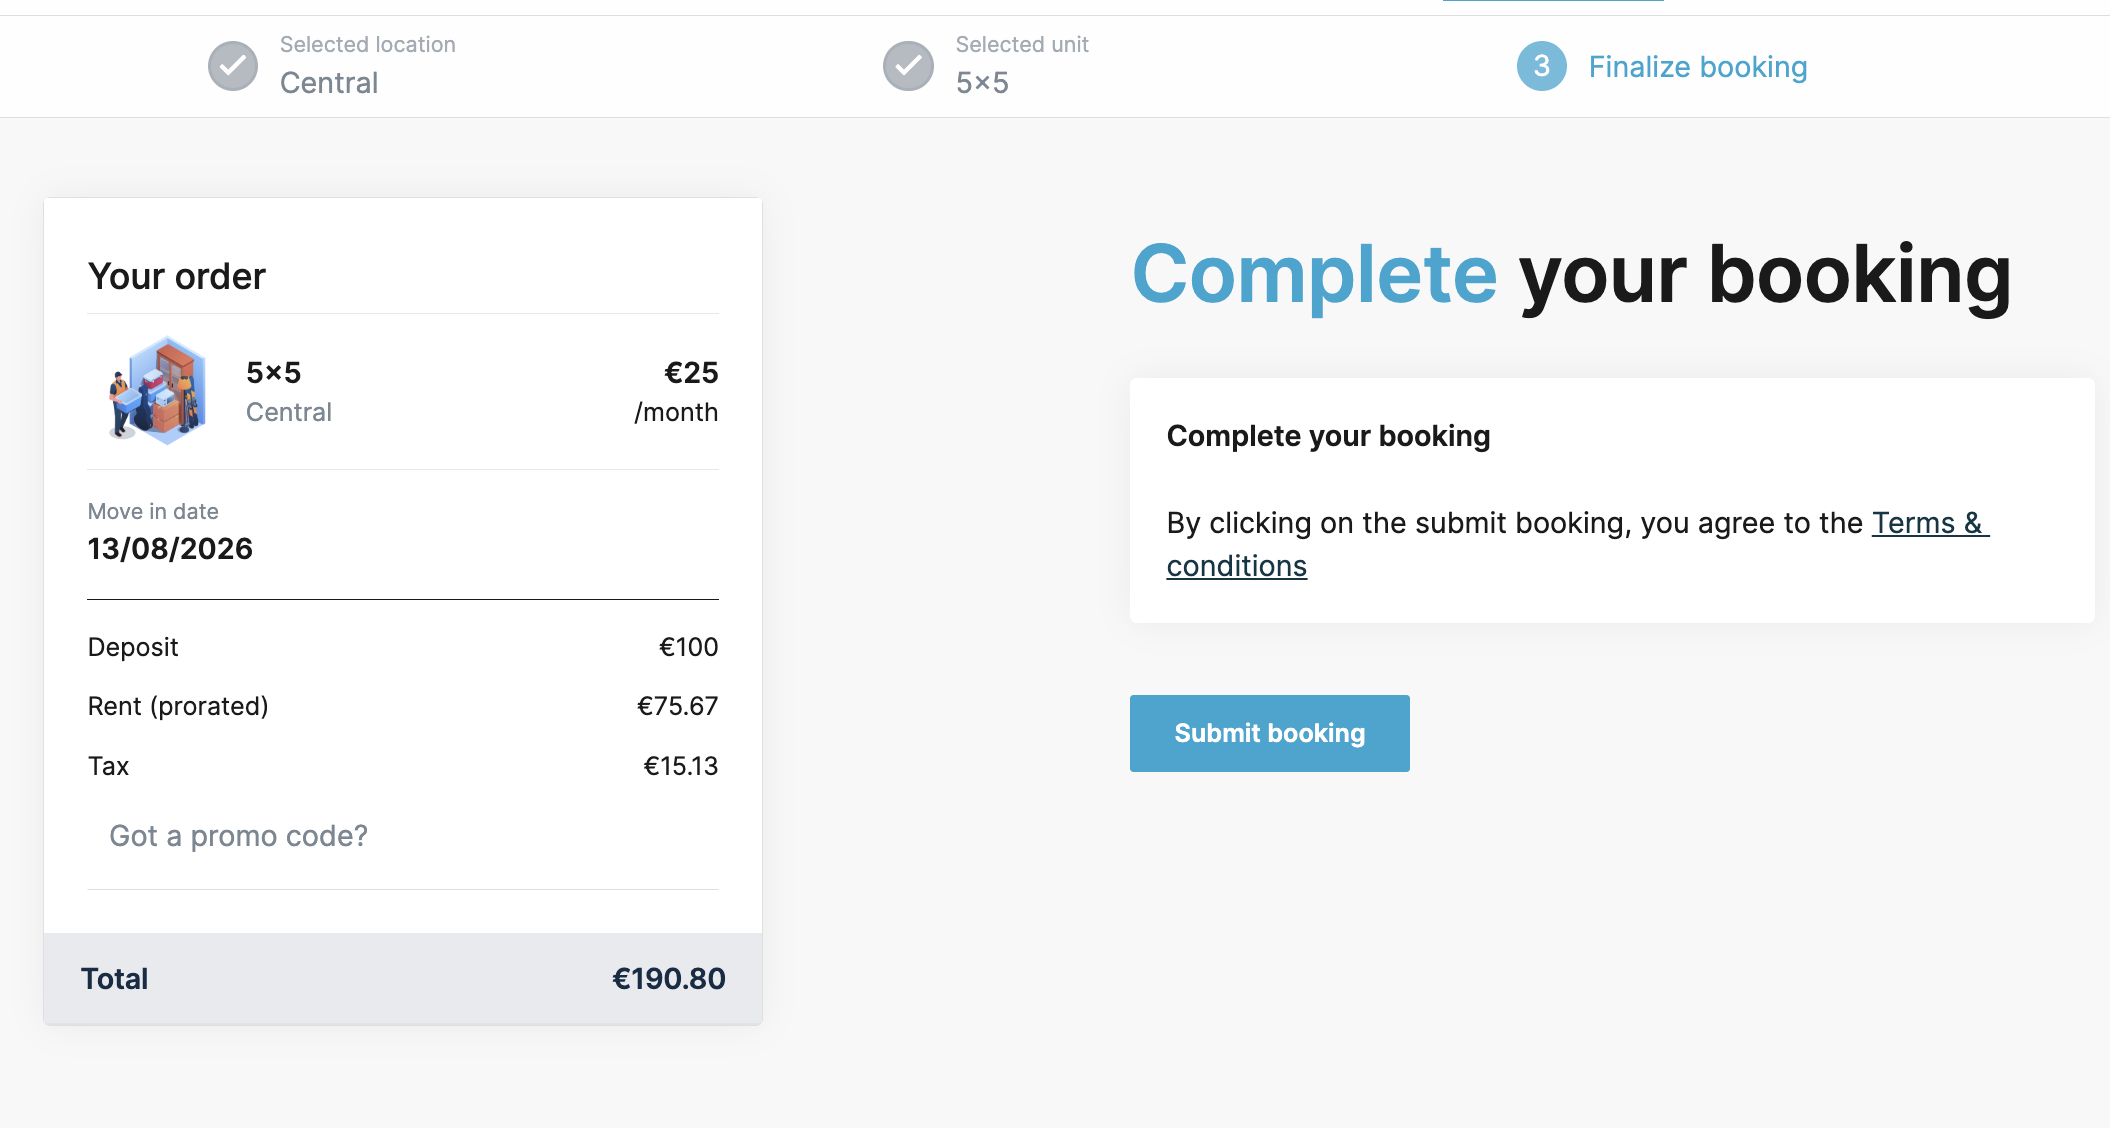This screenshot has height=1128, width=2110.
Task: Submit the booking
Action: (1270, 733)
